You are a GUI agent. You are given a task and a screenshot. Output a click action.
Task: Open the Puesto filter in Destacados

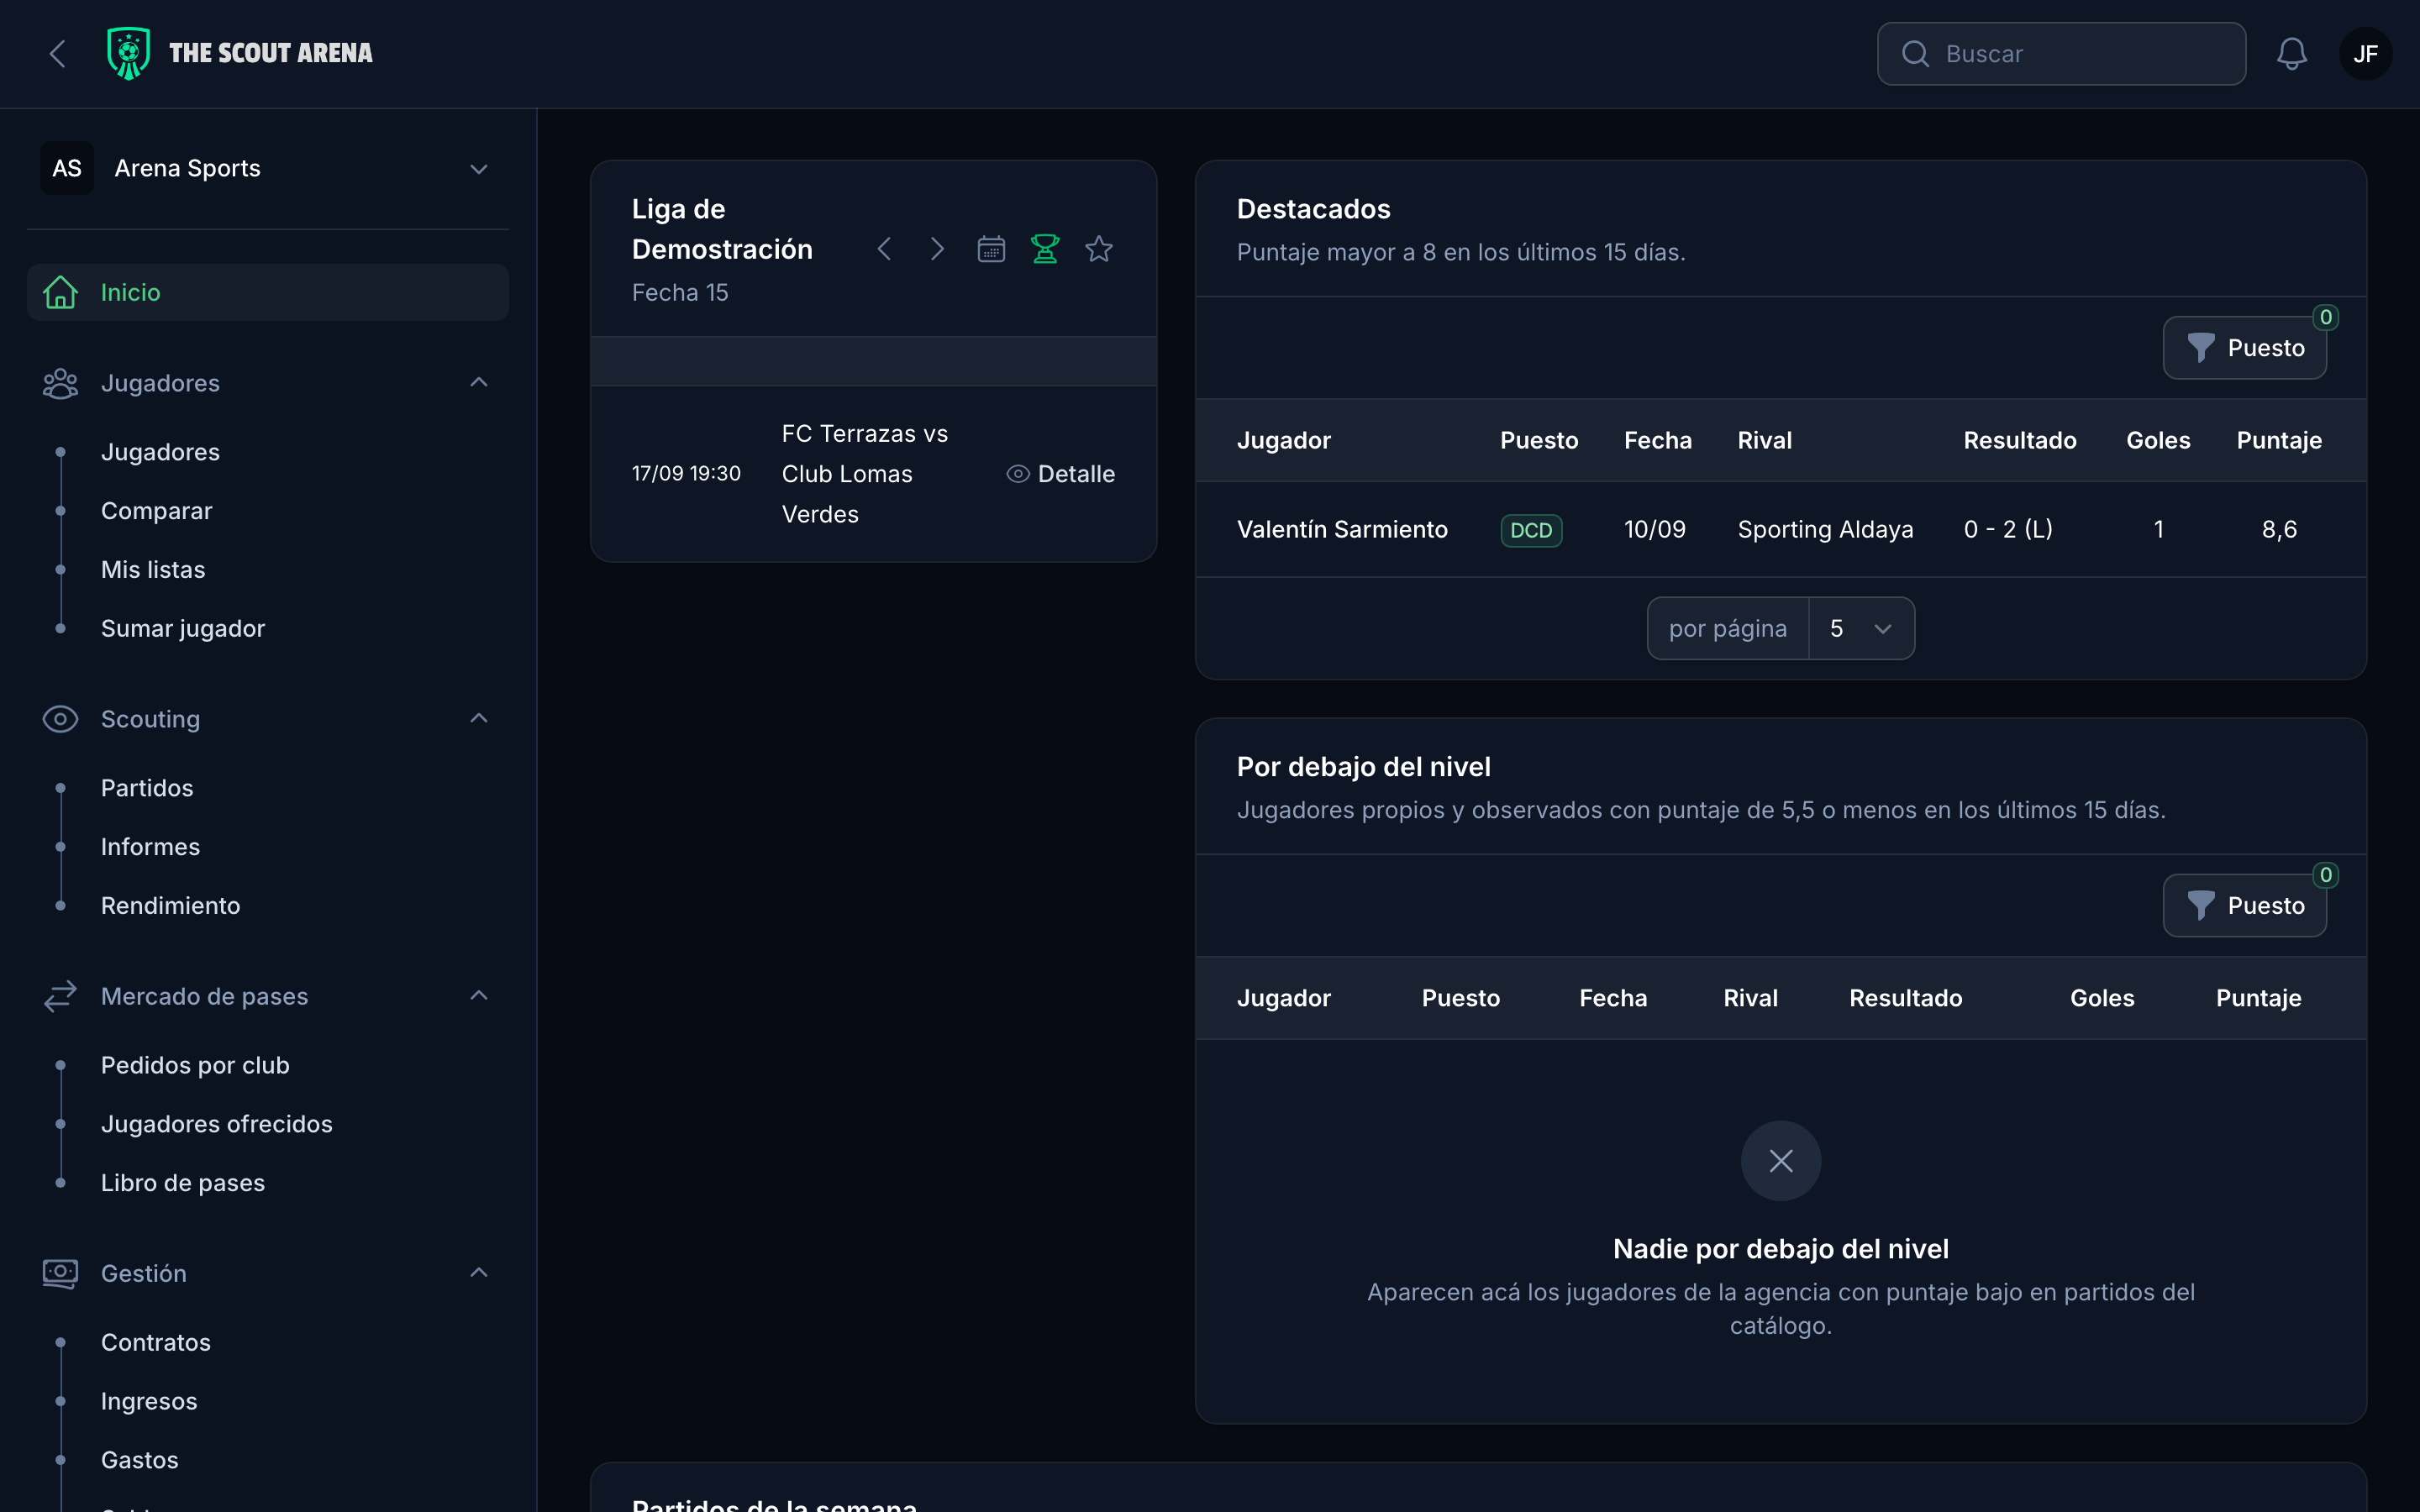point(2244,348)
